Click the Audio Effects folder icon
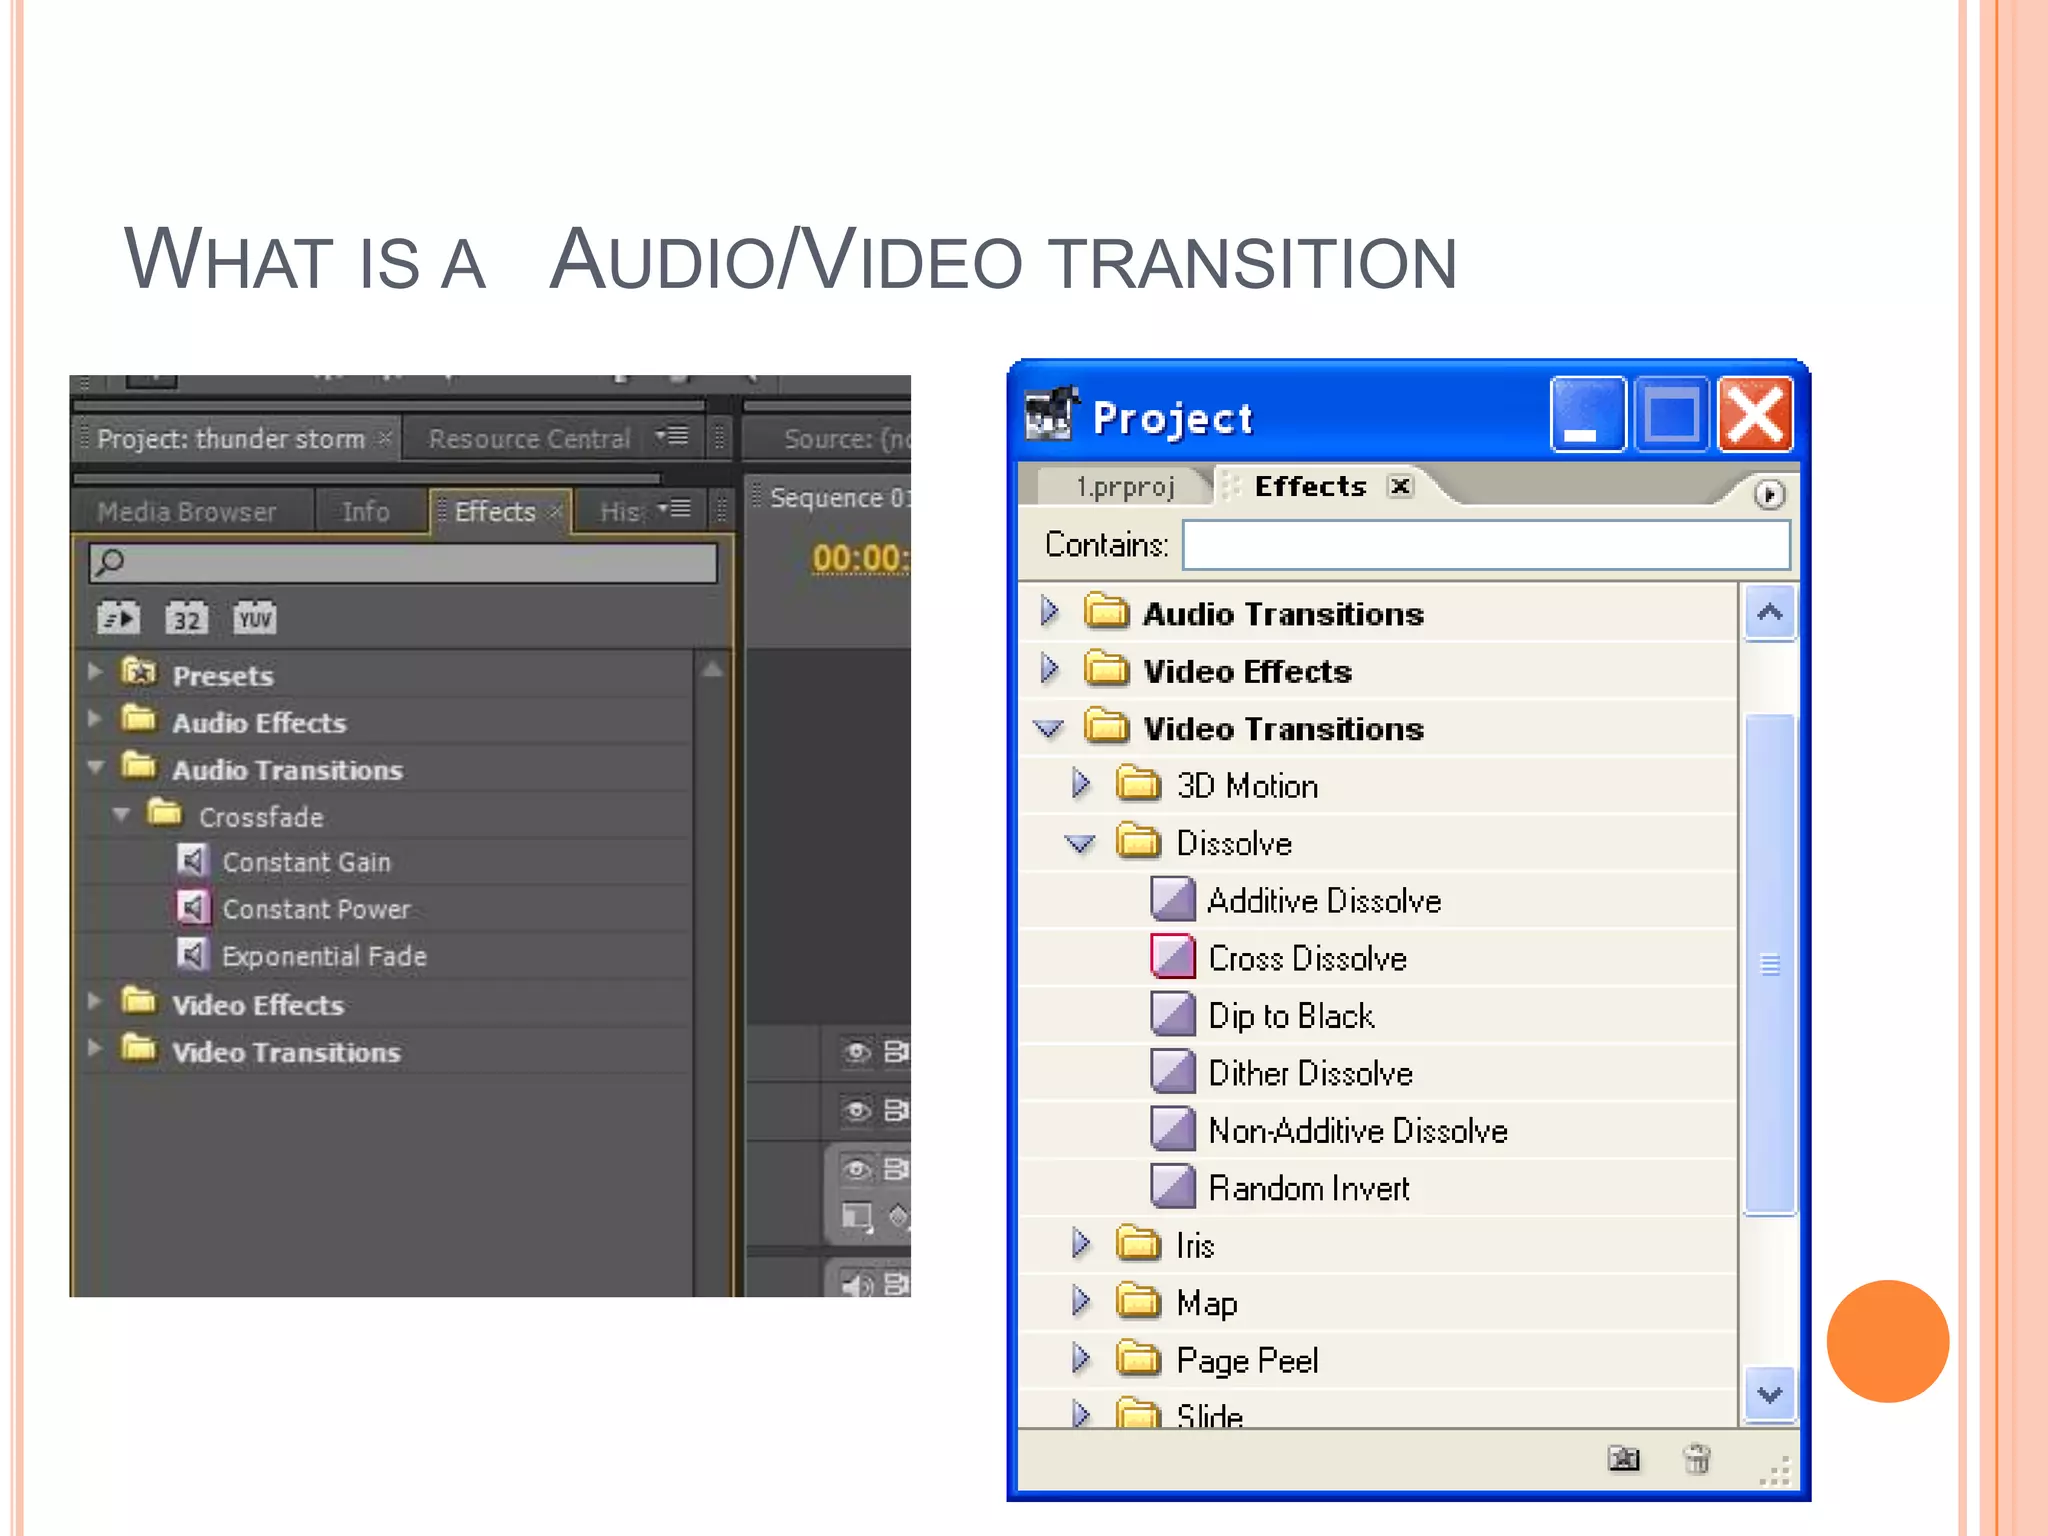 [139, 719]
